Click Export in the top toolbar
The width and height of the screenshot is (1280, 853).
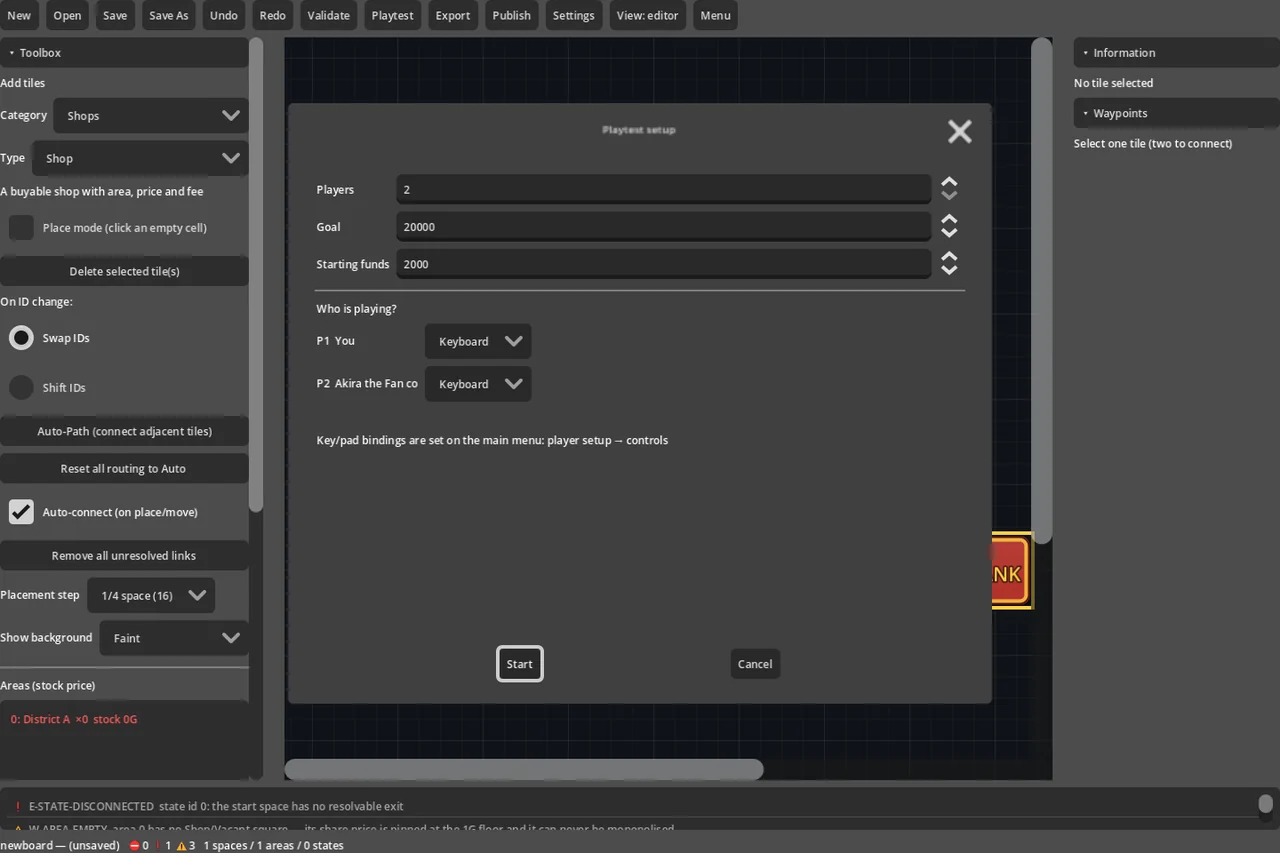[x=453, y=15]
